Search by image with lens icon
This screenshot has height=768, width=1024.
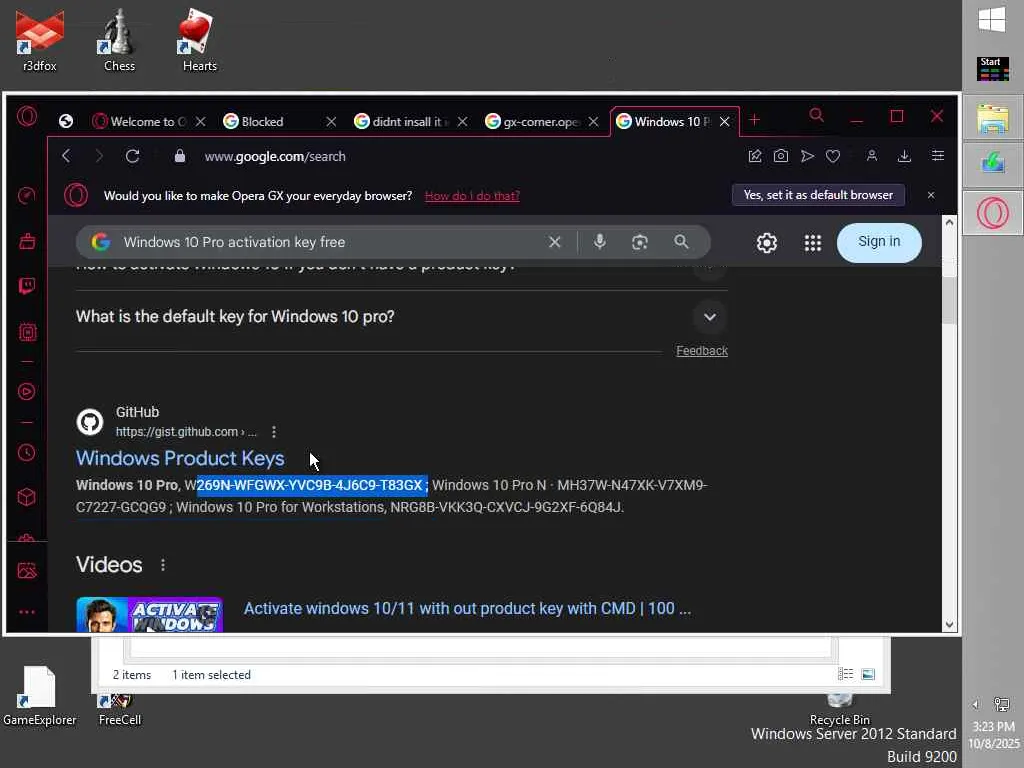[640, 242]
